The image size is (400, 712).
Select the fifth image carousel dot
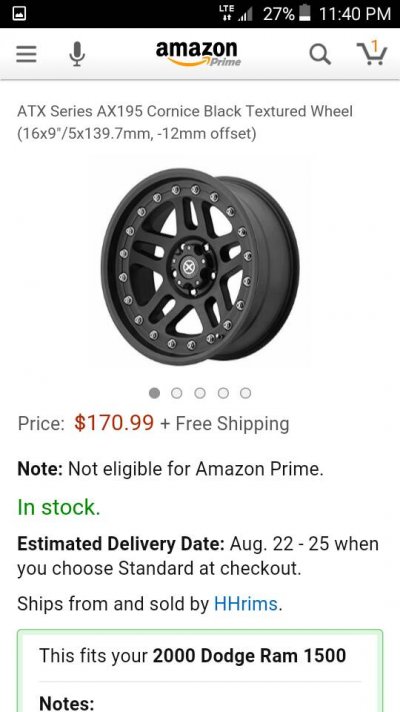click(246, 393)
